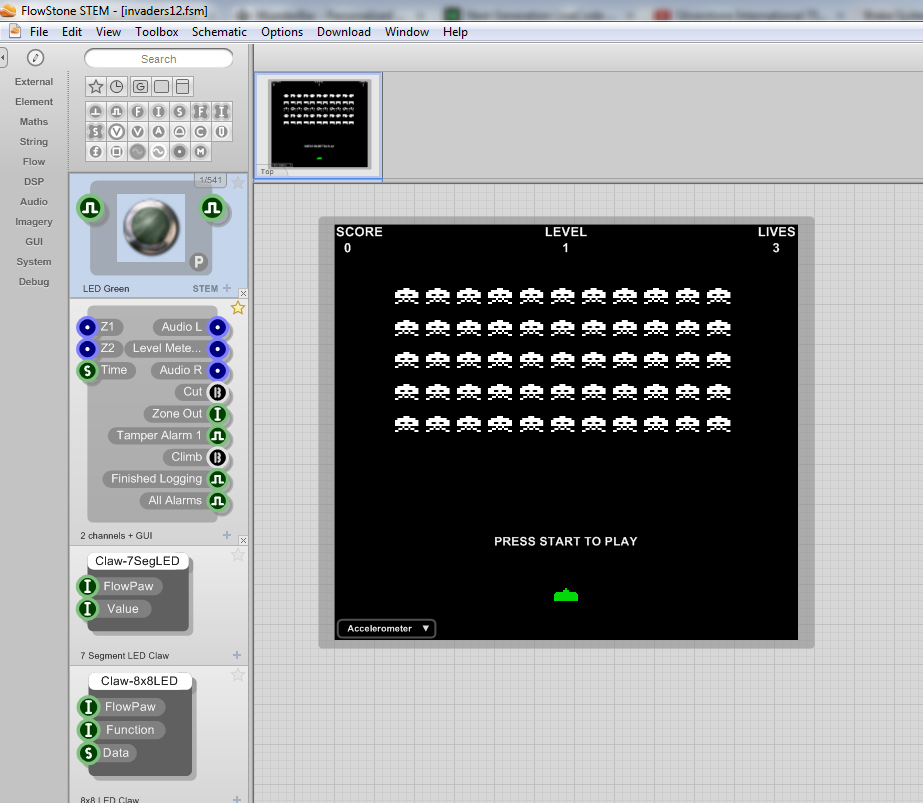Open the Help menu
923x803 pixels.
(x=456, y=32)
